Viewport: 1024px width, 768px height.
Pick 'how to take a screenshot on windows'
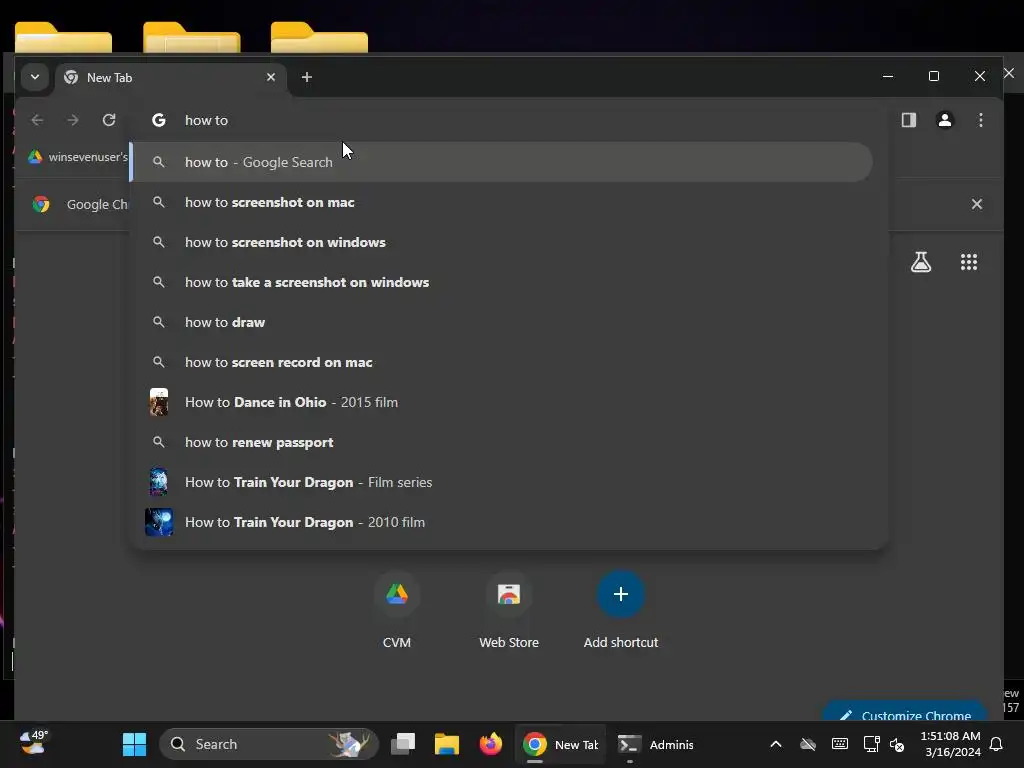click(x=502, y=282)
